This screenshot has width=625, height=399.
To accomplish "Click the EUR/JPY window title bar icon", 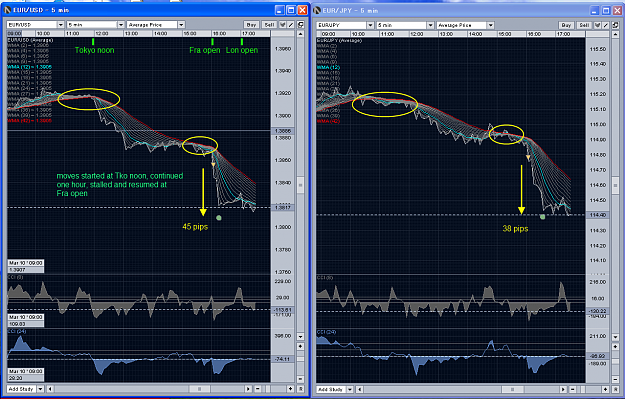I will click(318, 10).
